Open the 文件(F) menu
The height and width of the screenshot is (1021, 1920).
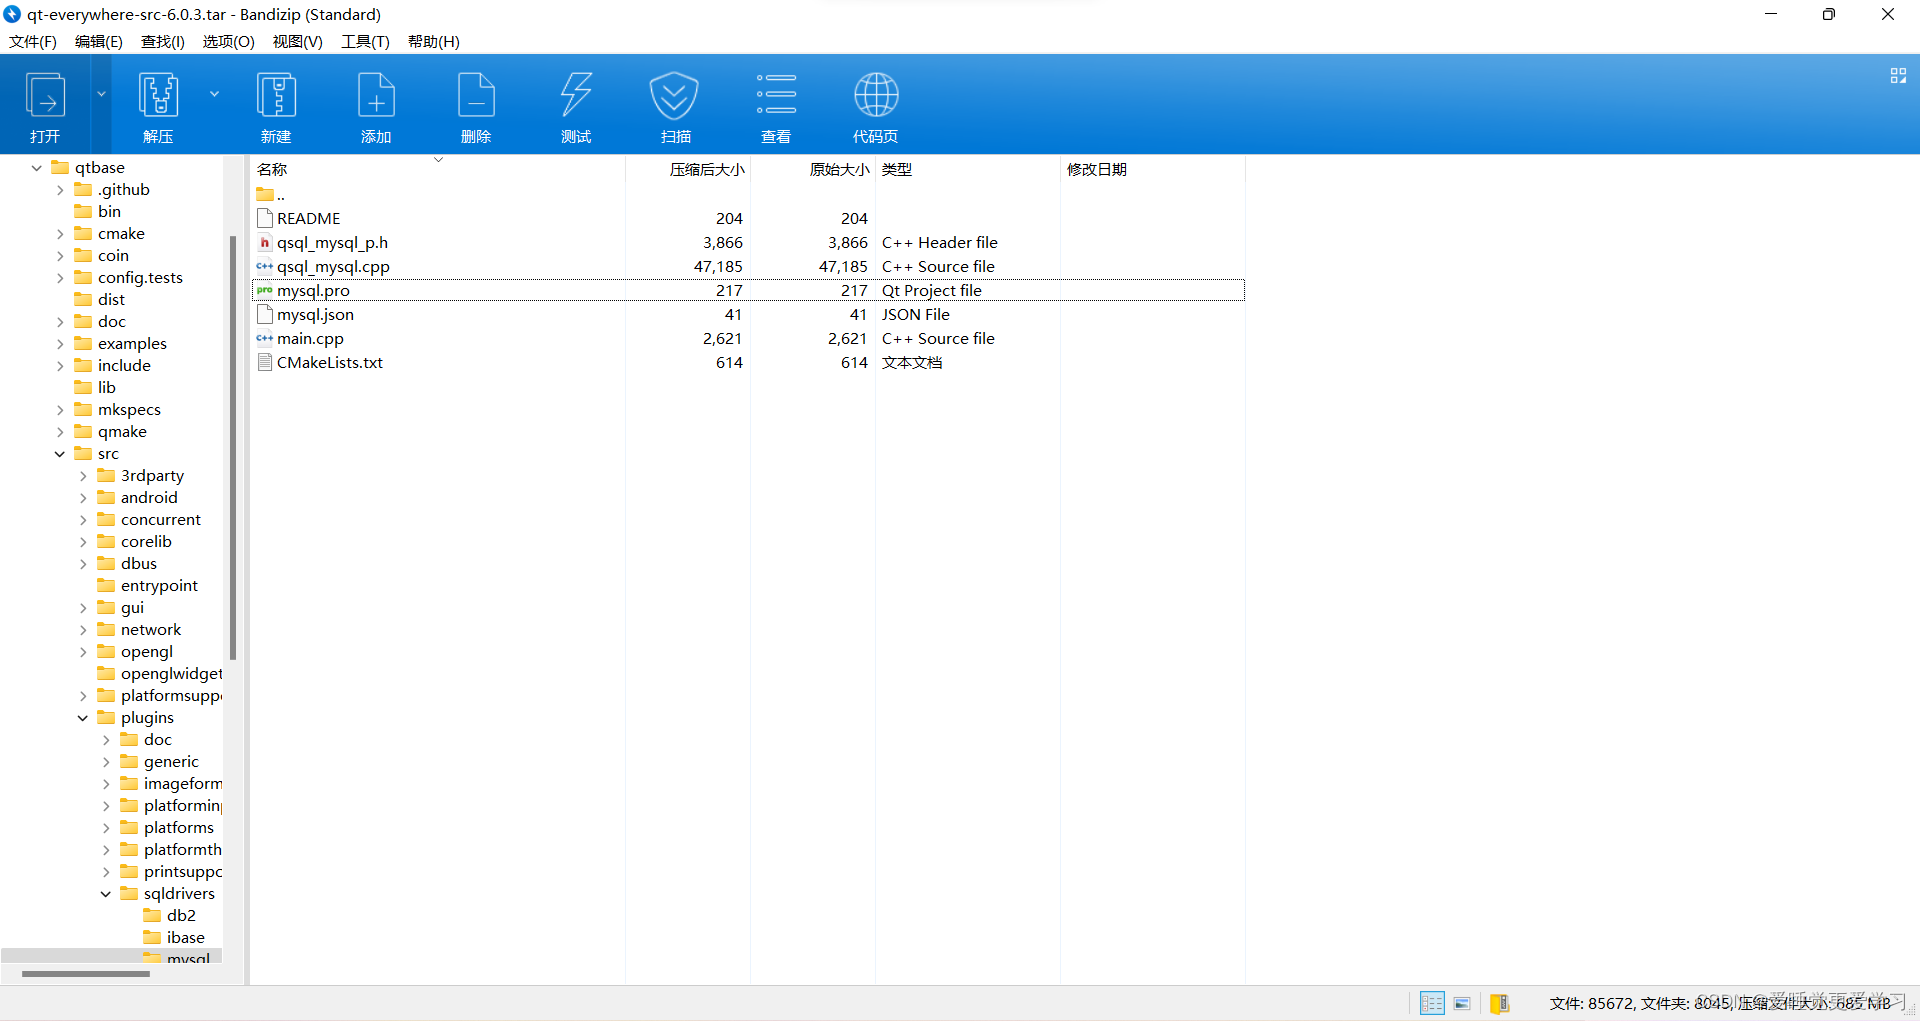coord(33,41)
